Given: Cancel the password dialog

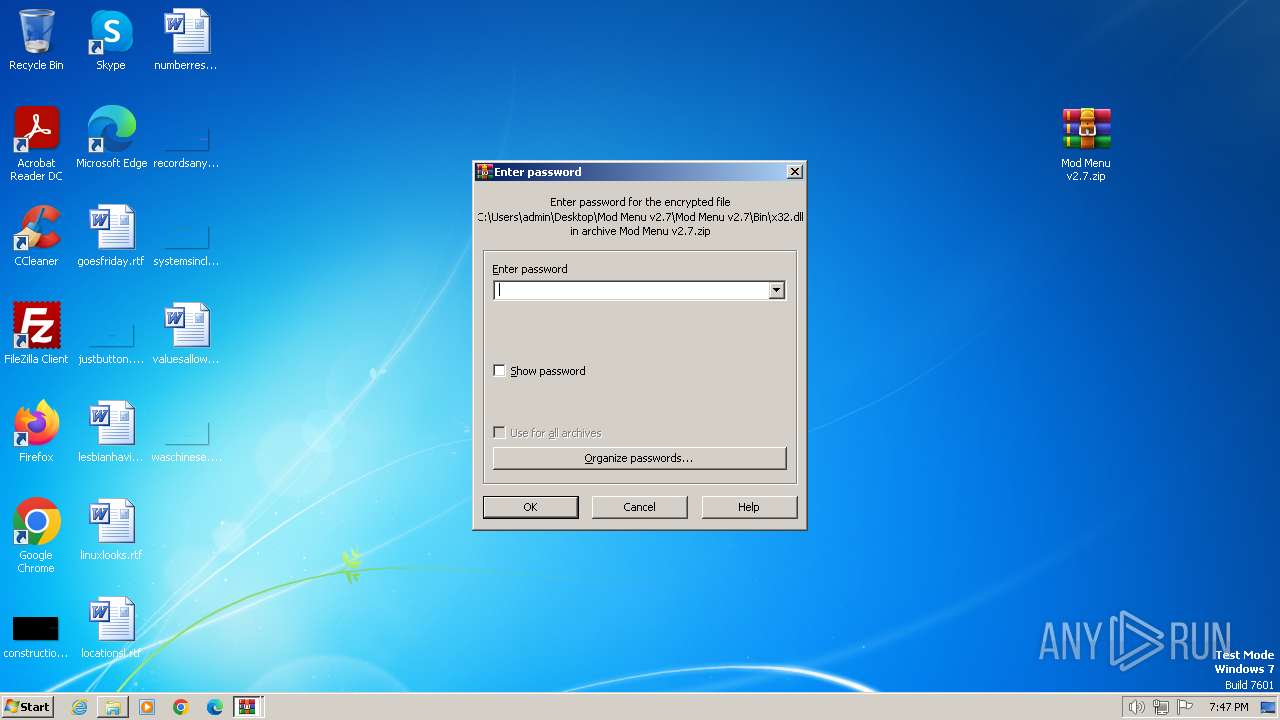Looking at the screenshot, I should (x=639, y=507).
